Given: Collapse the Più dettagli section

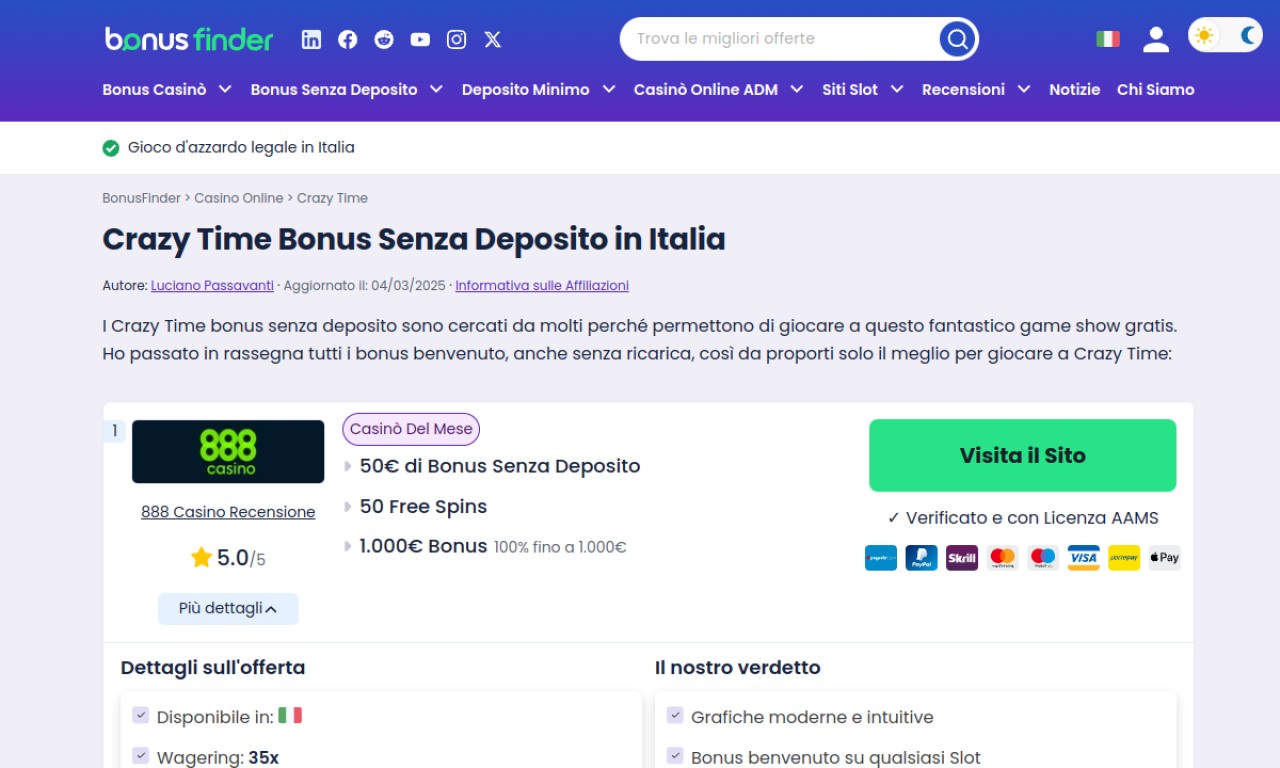Looking at the screenshot, I should pos(228,608).
